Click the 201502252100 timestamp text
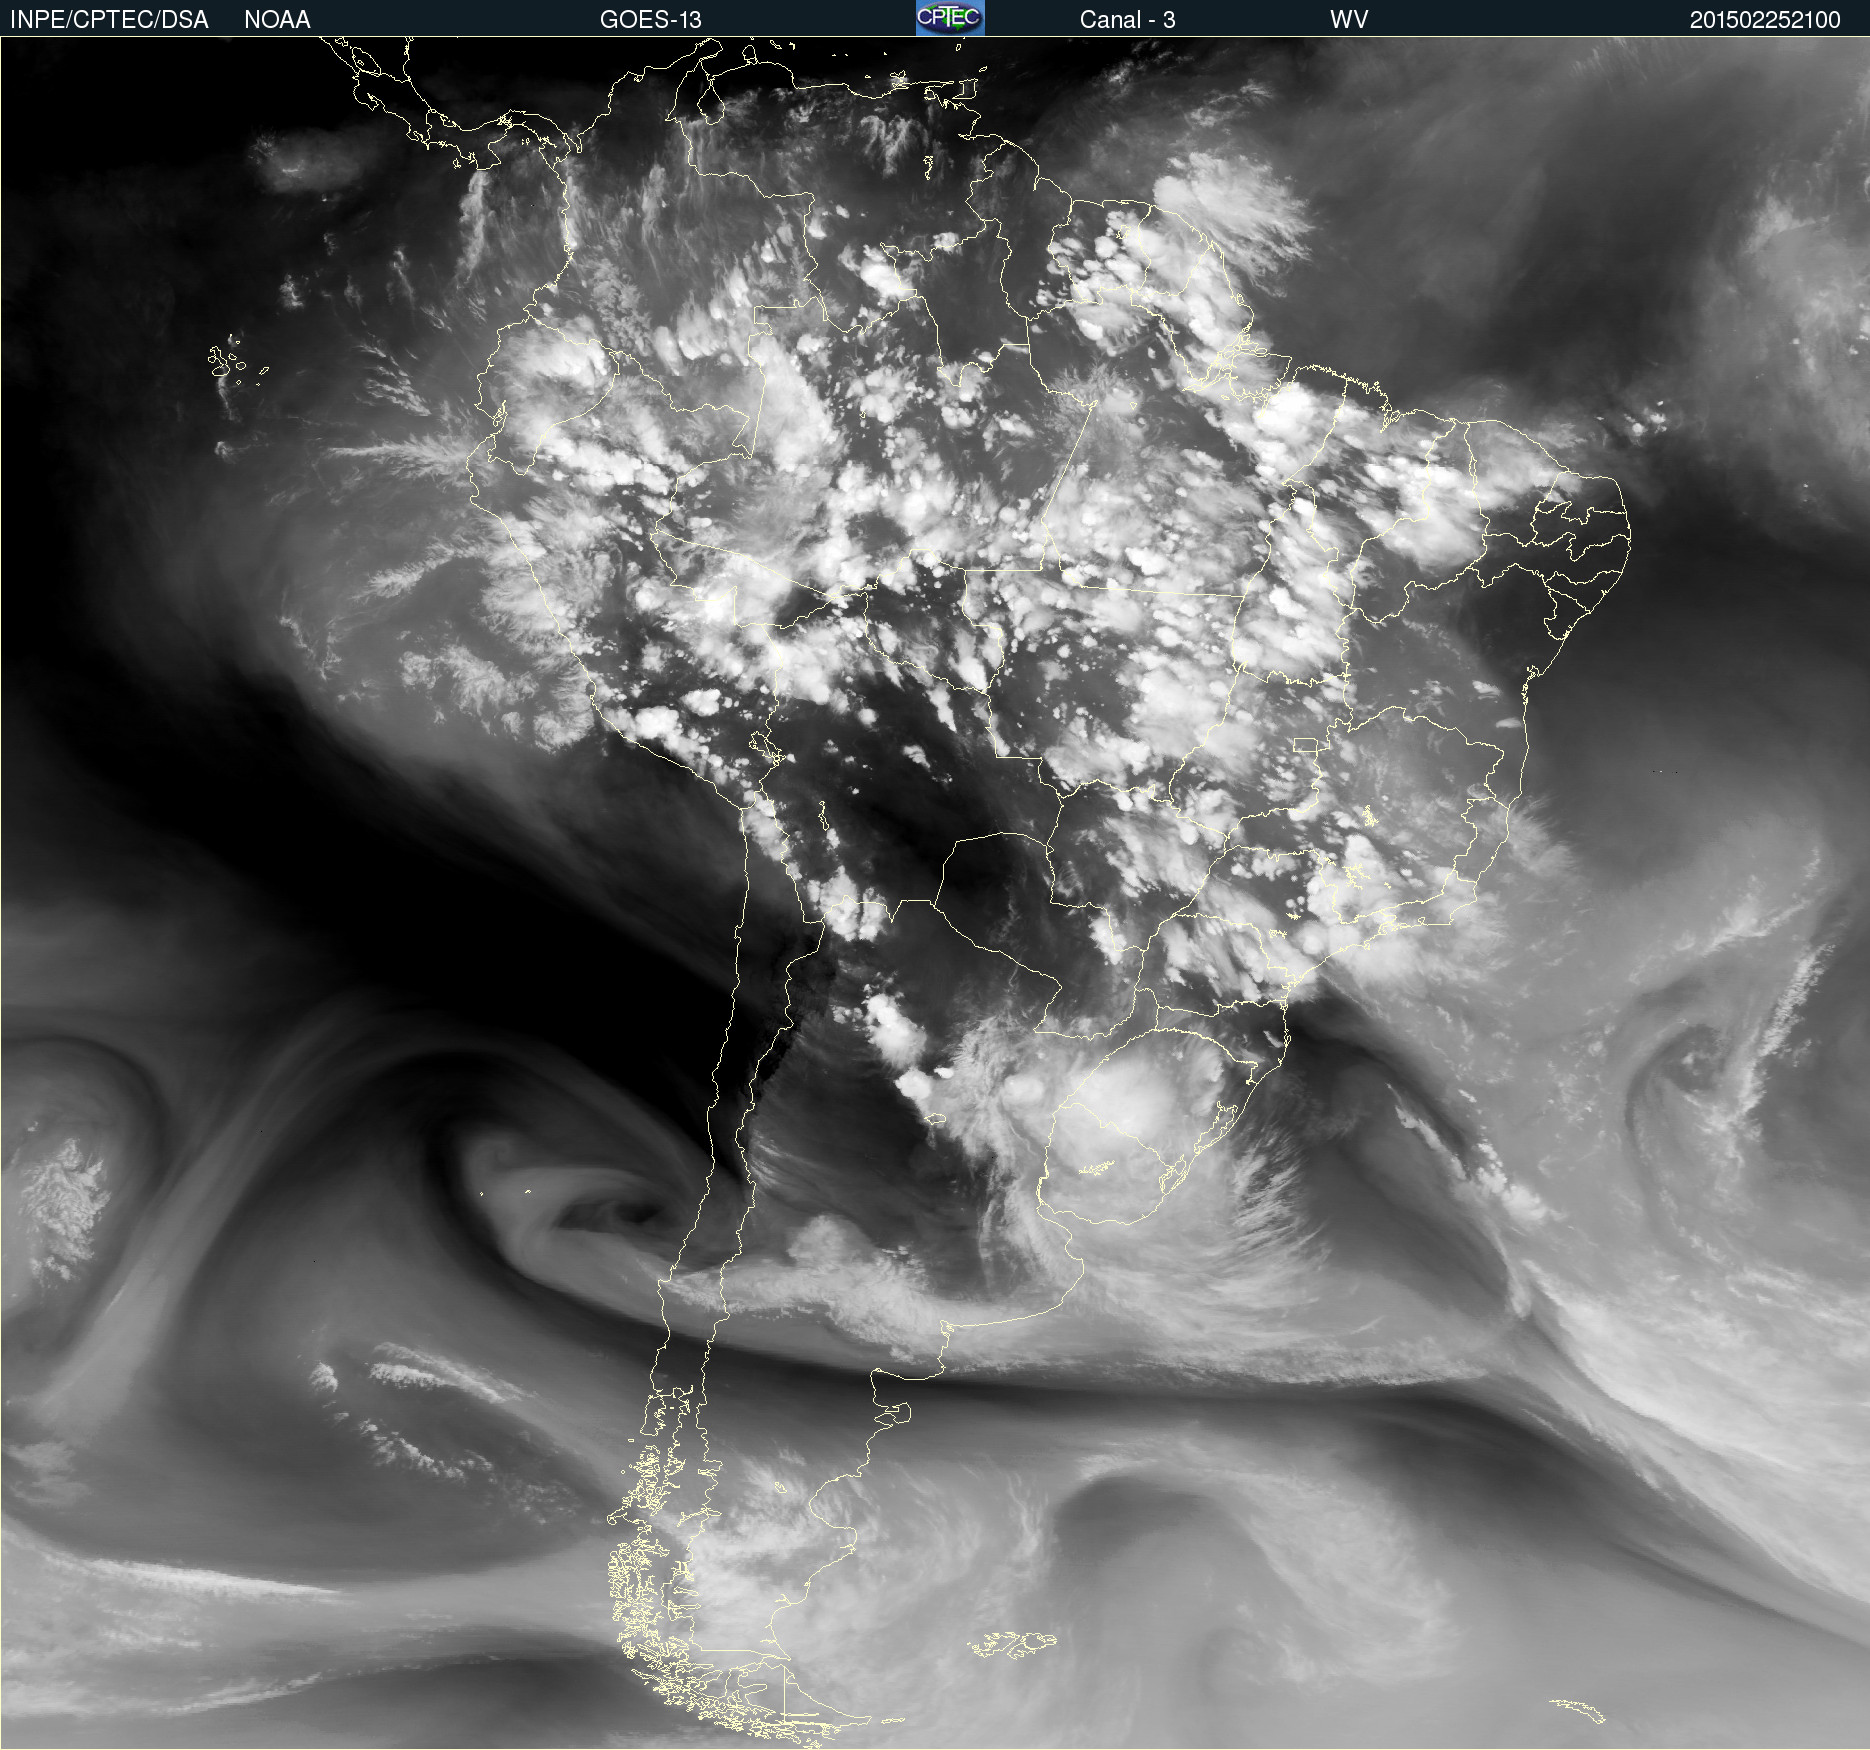The image size is (1870, 1750). pyautogui.click(x=1764, y=19)
